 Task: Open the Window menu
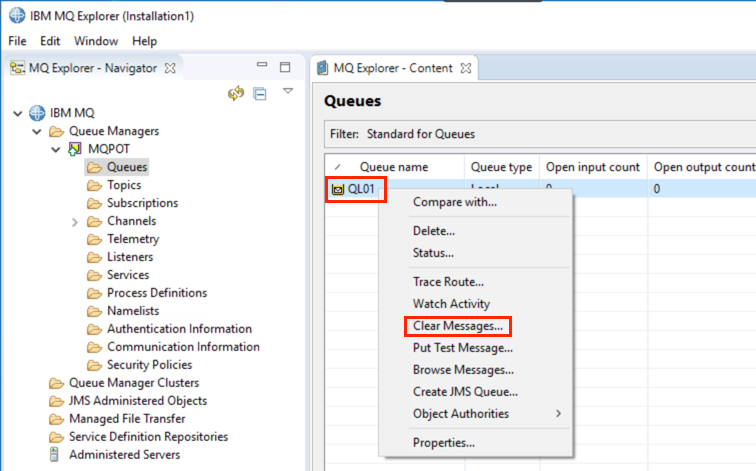click(x=96, y=41)
